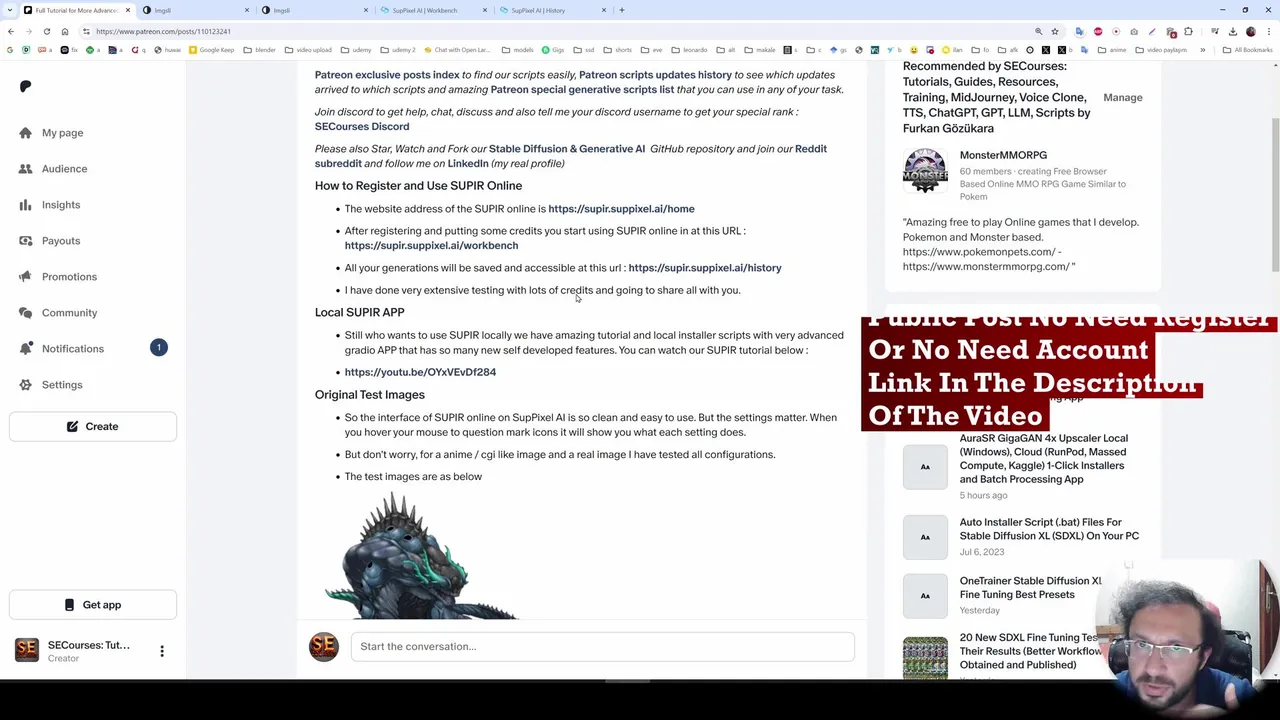Open Settings from the sidebar
The width and height of the screenshot is (1280, 720).
[x=62, y=385]
